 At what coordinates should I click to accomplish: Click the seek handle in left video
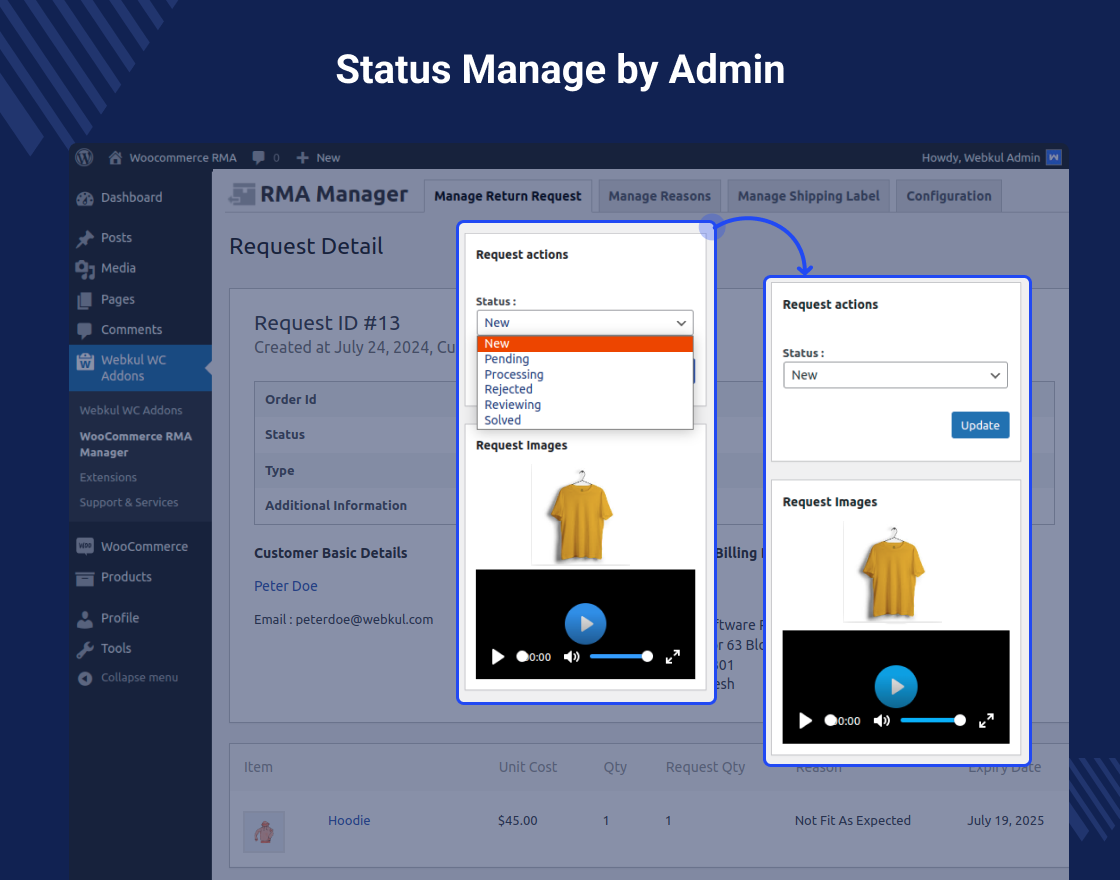click(522, 656)
